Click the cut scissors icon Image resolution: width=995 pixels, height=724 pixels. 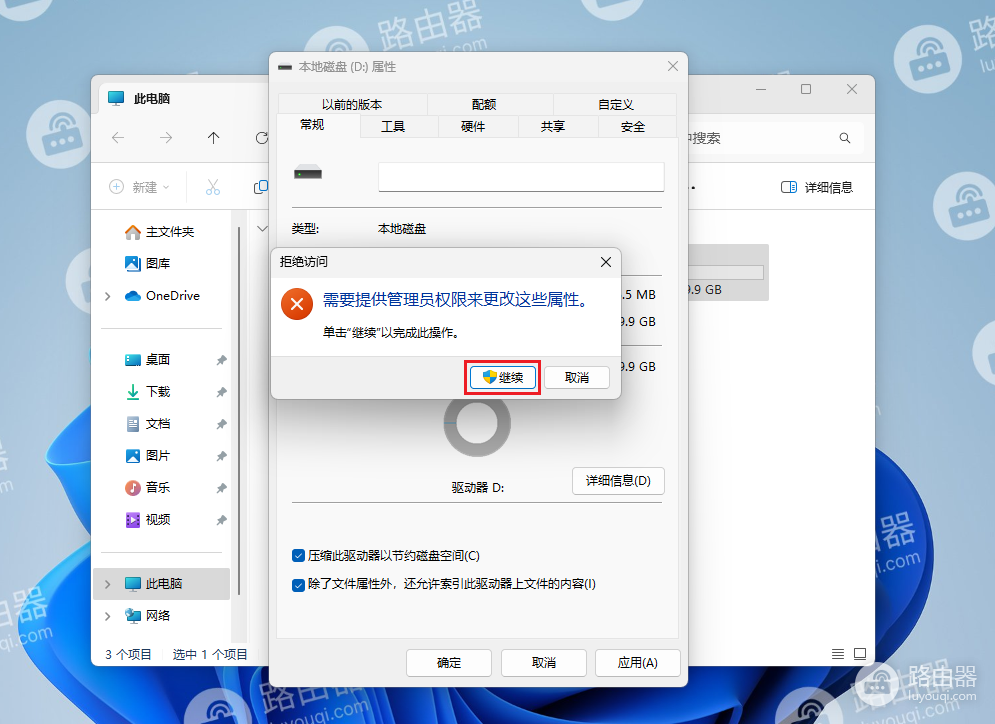213,187
